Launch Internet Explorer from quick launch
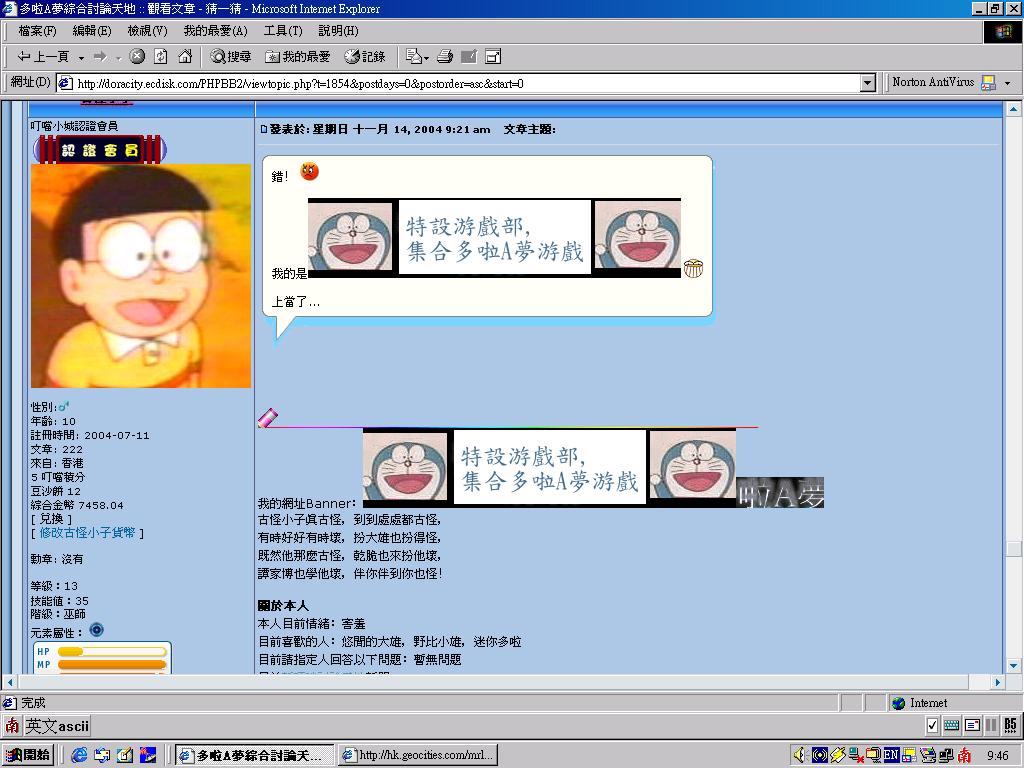Image resolution: width=1024 pixels, height=768 pixels. tap(80, 756)
